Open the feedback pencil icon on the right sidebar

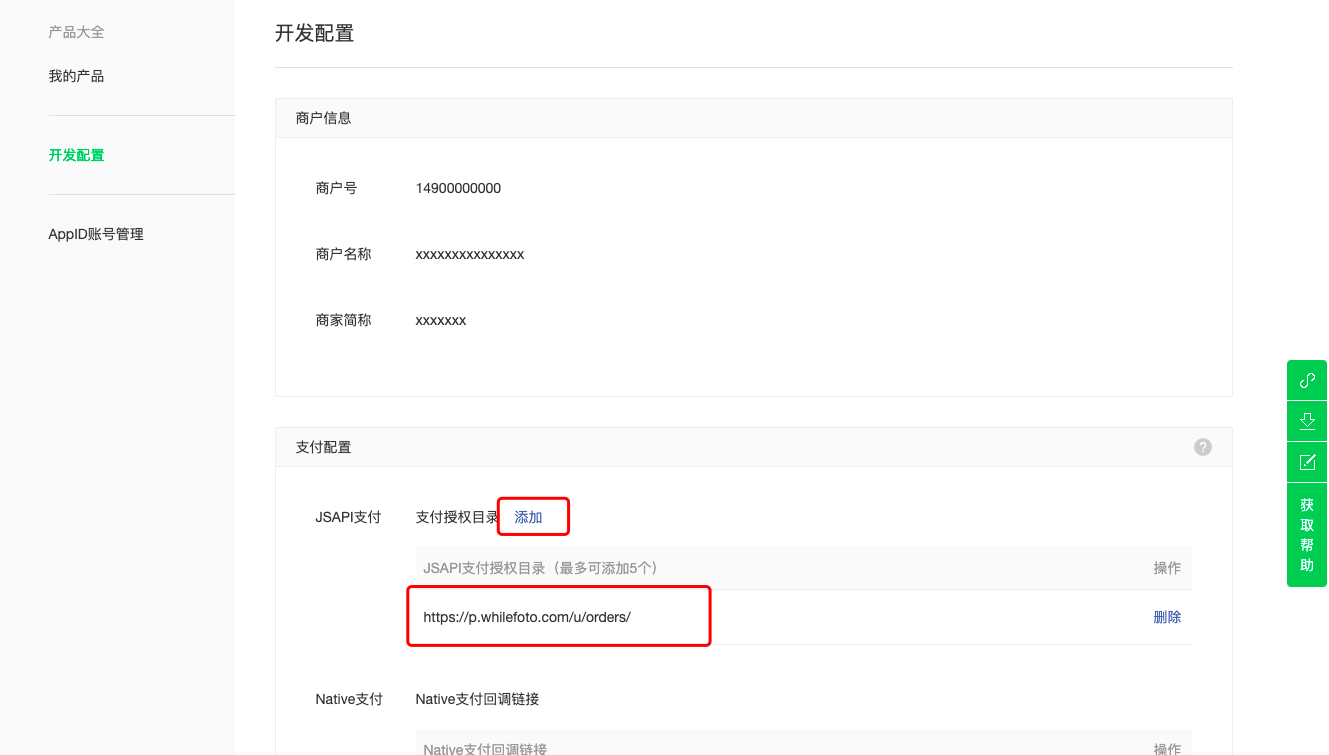(x=1306, y=462)
